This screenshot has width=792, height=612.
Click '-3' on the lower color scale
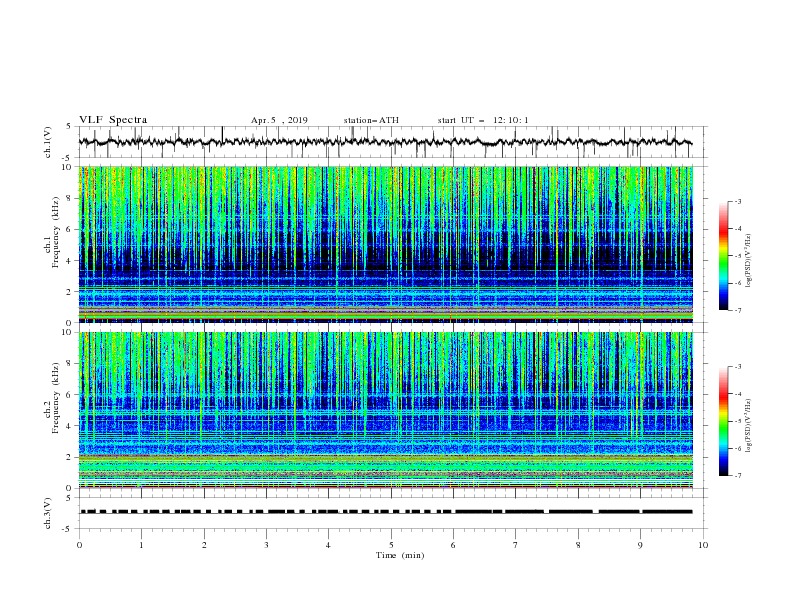[x=737, y=367]
